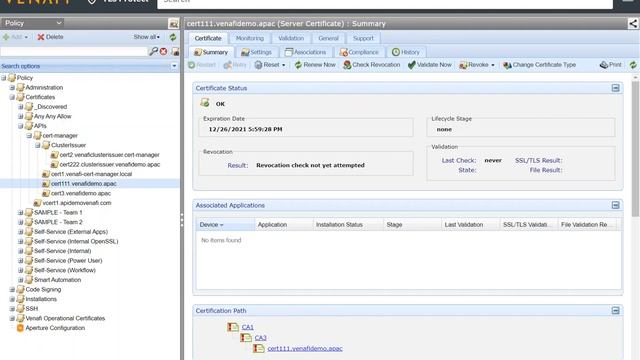Screen dimensions: 640x360
Task: Expand the Any Any Allow folder
Action: pos(21,117)
